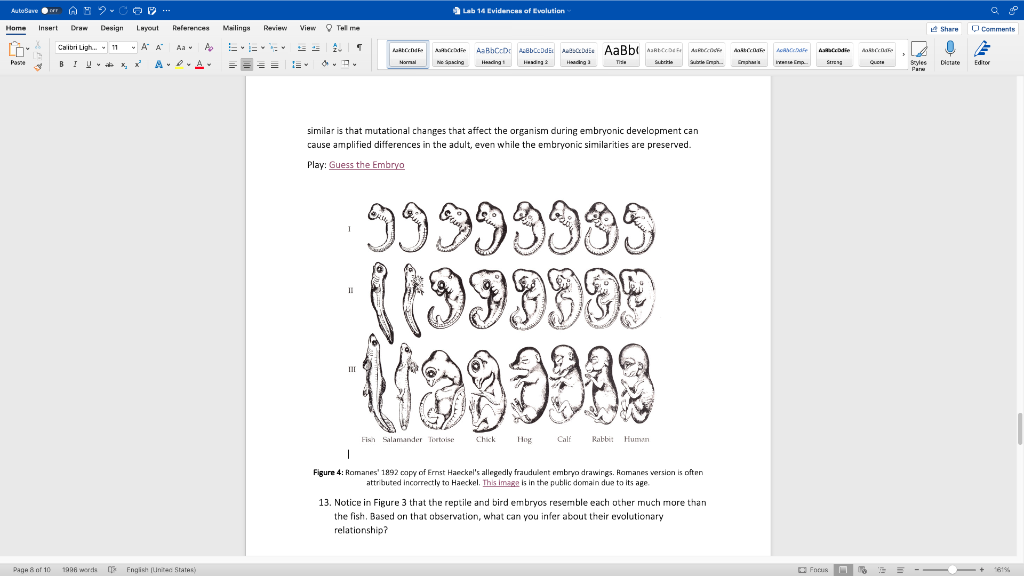Image resolution: width=1024 pixels, height=576 pixels.
Task: Click the Shading paint bucket icon
Action: coord(325,64)
